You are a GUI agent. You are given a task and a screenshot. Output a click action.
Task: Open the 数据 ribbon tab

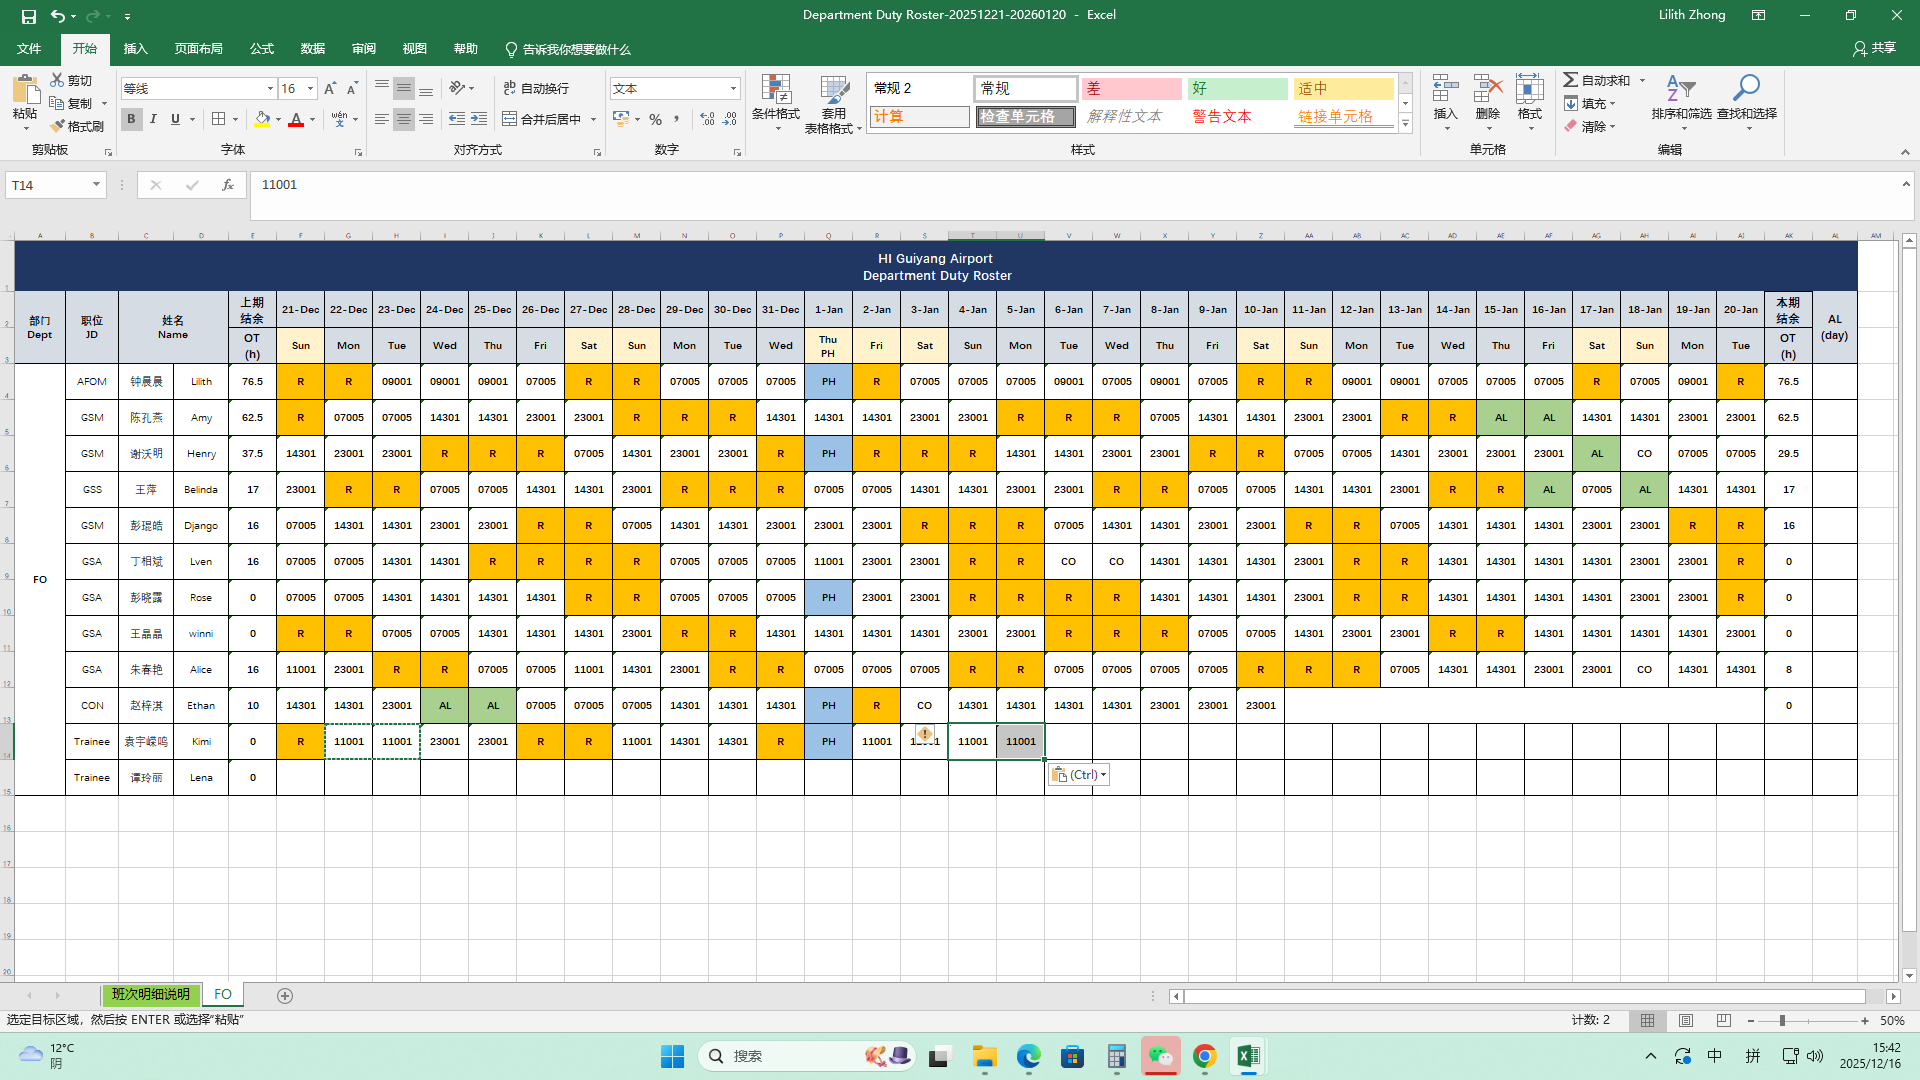(x=313, y=49)
